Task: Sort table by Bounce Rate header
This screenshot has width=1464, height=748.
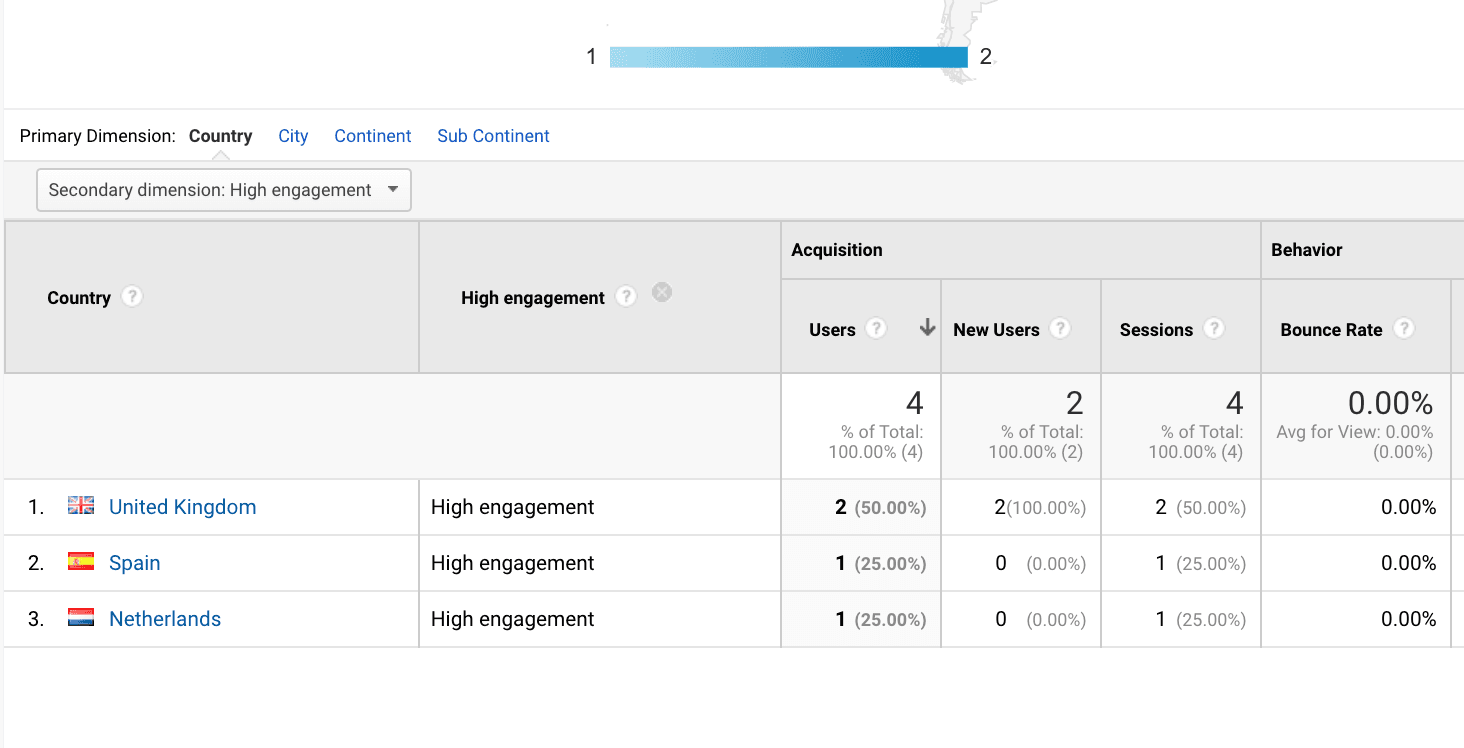Action: 1331,330
